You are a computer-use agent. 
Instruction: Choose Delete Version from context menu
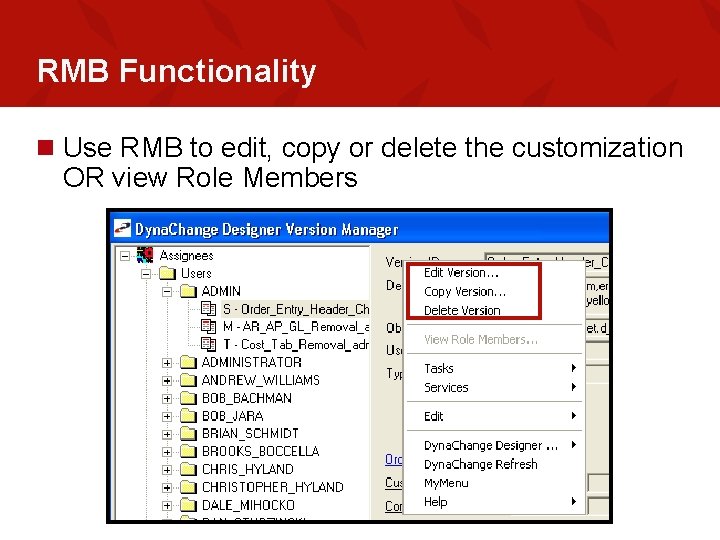[462, 310]
